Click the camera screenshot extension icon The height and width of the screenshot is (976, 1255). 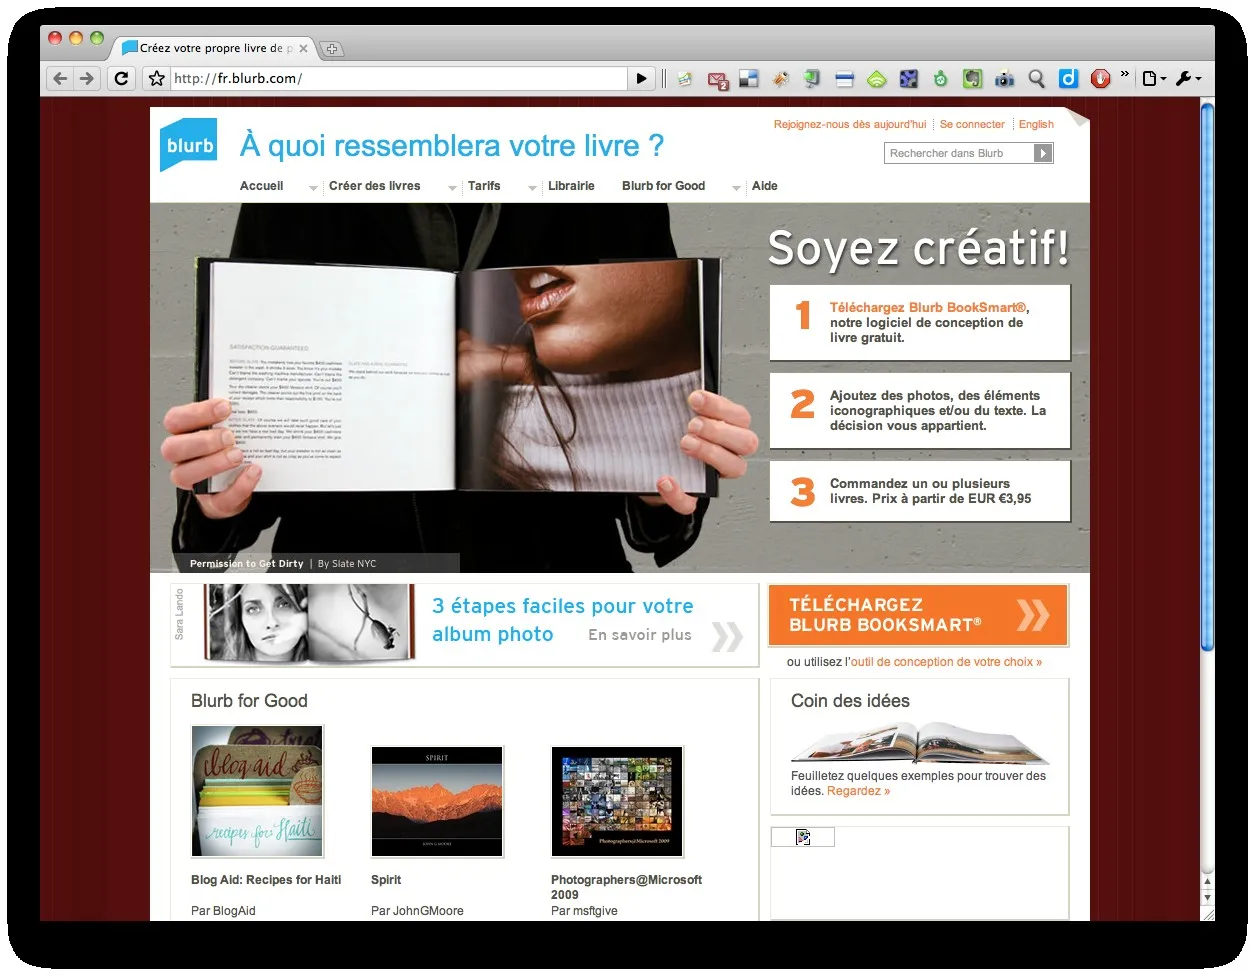[1005, 78]
